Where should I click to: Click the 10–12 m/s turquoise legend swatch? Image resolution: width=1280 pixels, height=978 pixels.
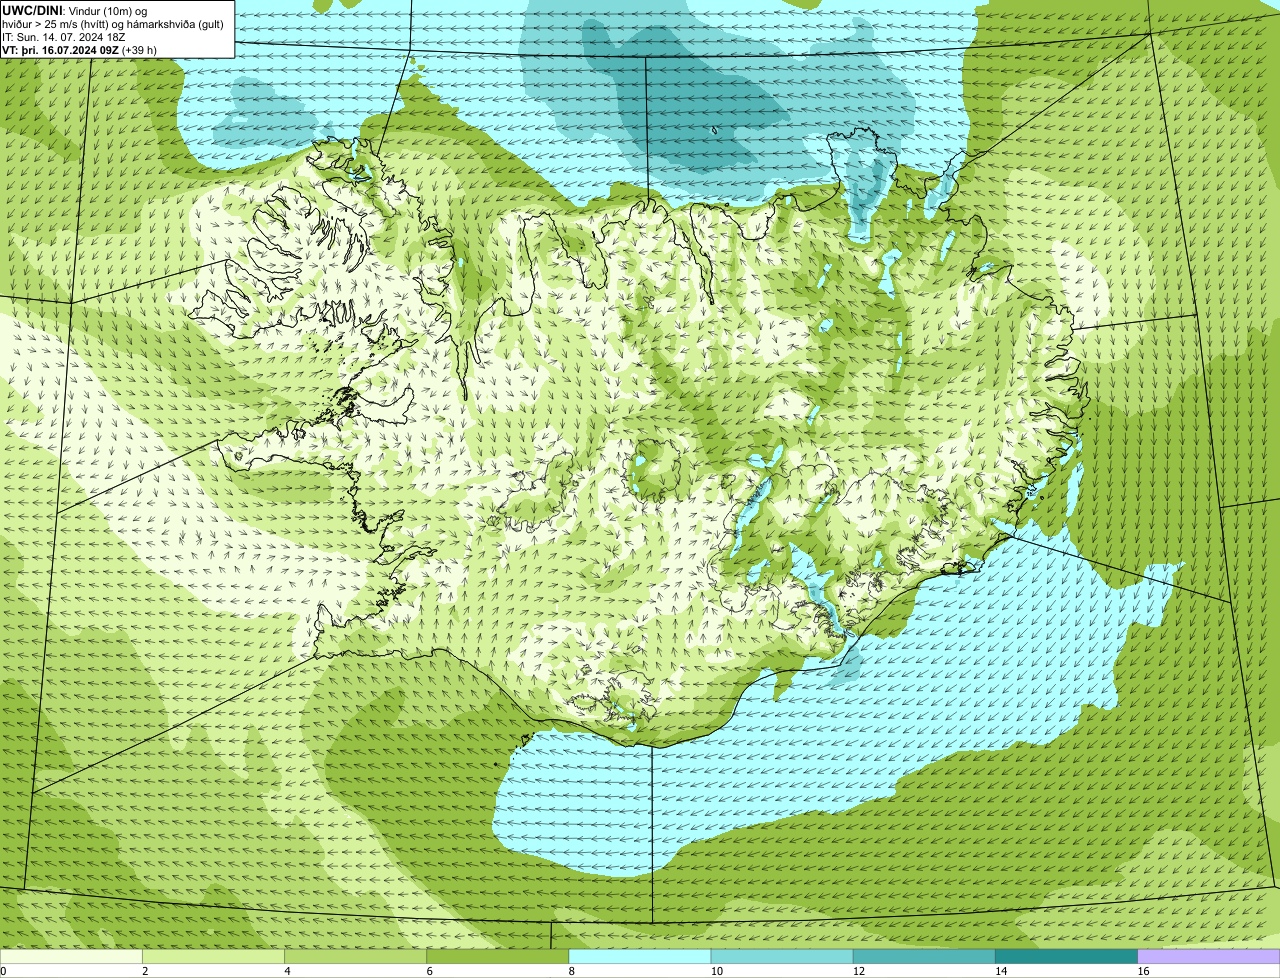pyautogui.click(x=782, y=956)
